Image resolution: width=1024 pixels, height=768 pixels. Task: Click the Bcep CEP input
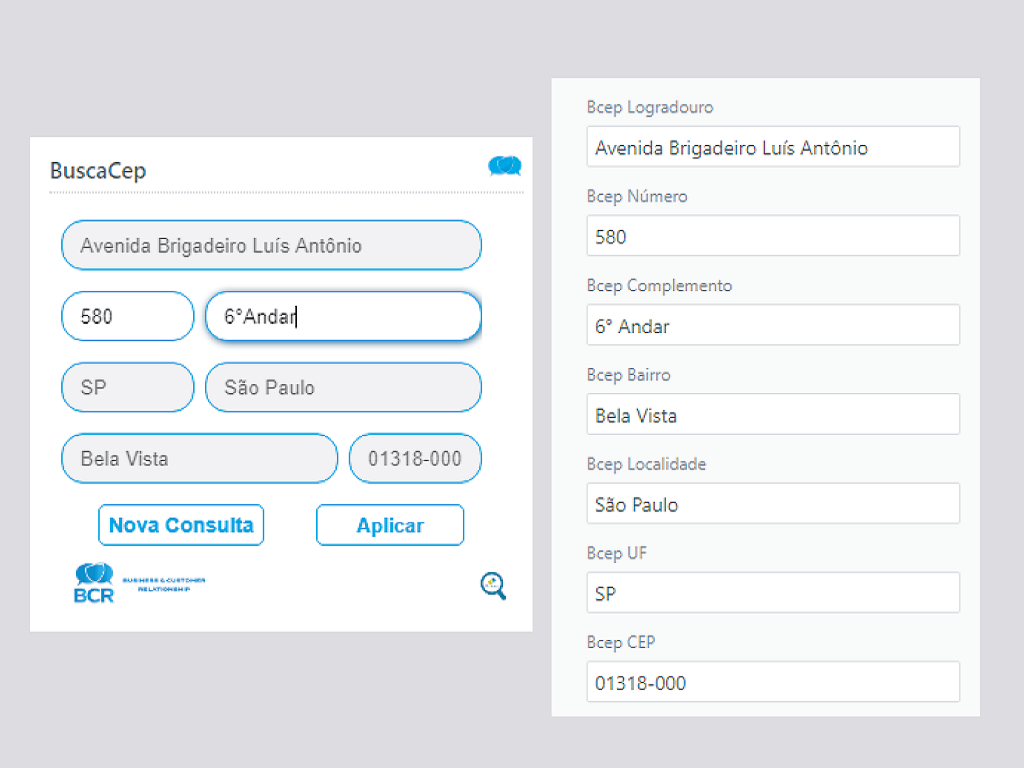(x=772, y=683)
